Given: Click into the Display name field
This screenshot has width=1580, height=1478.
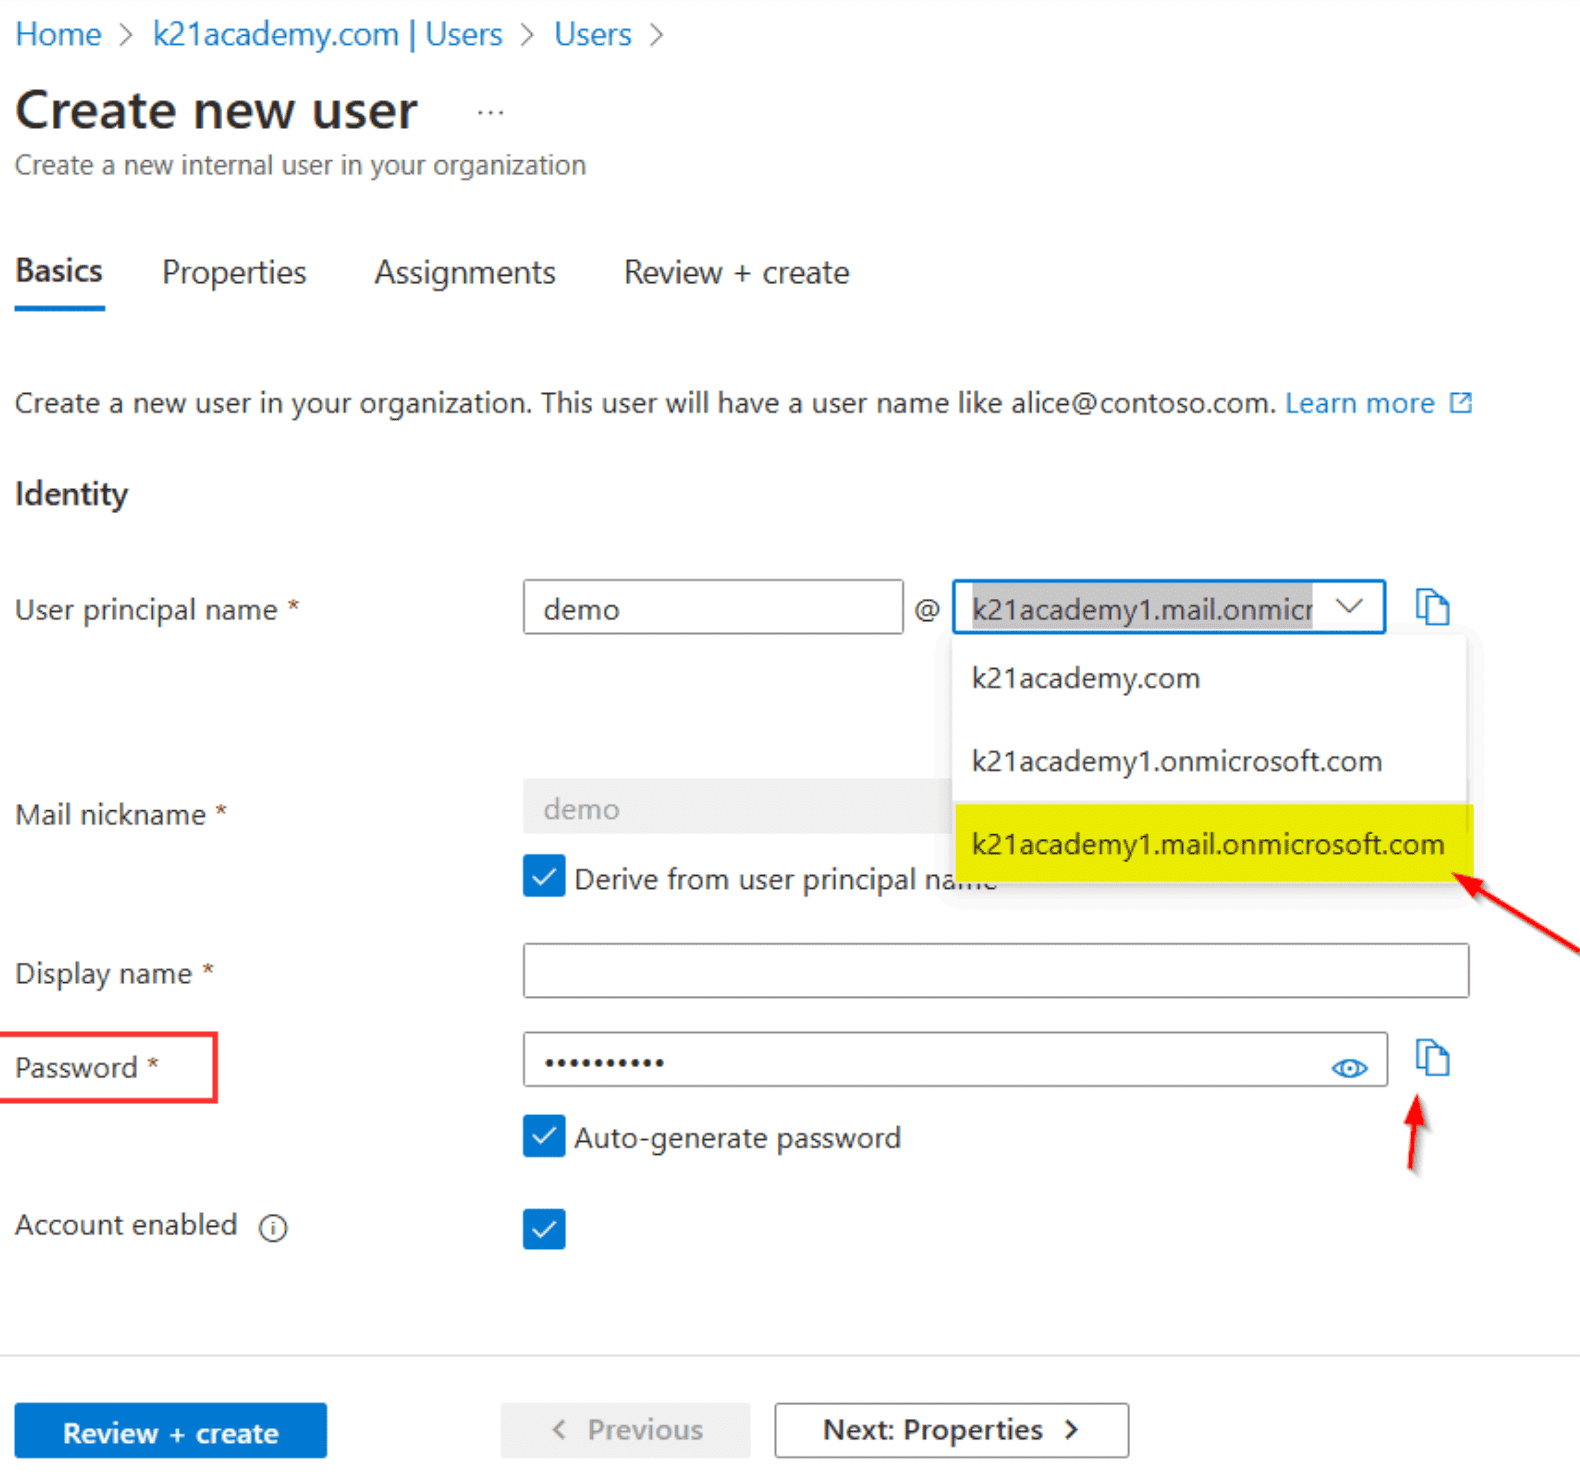Looking at the screenshot, I should [x=995, y=970].
